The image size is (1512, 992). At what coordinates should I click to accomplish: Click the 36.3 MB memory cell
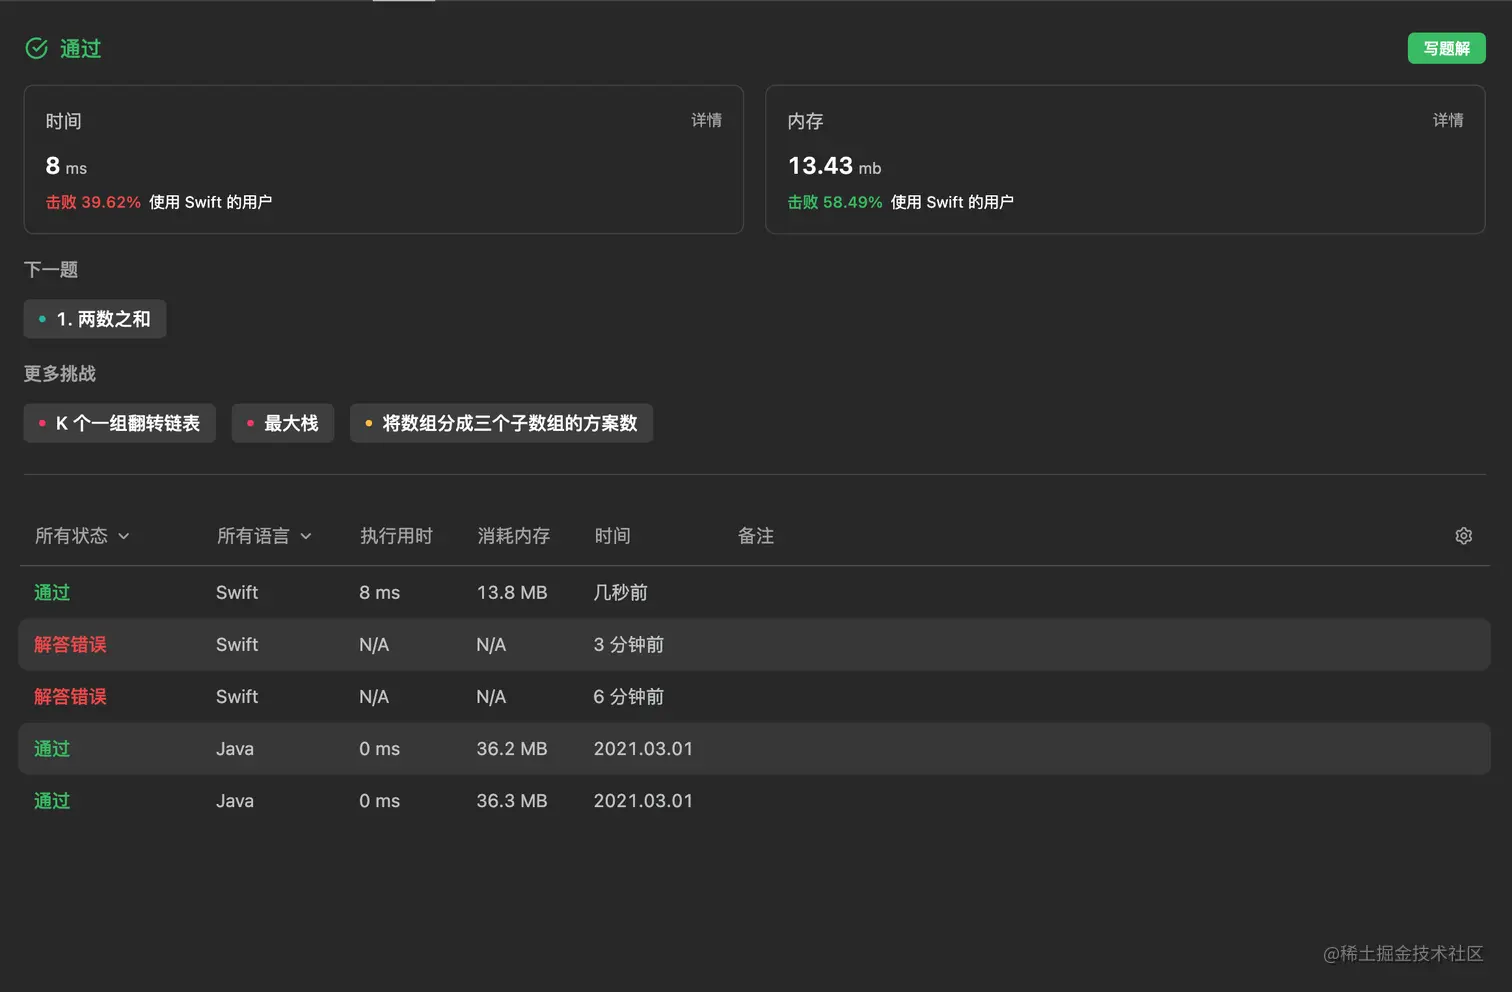click(x=512, y=800)
